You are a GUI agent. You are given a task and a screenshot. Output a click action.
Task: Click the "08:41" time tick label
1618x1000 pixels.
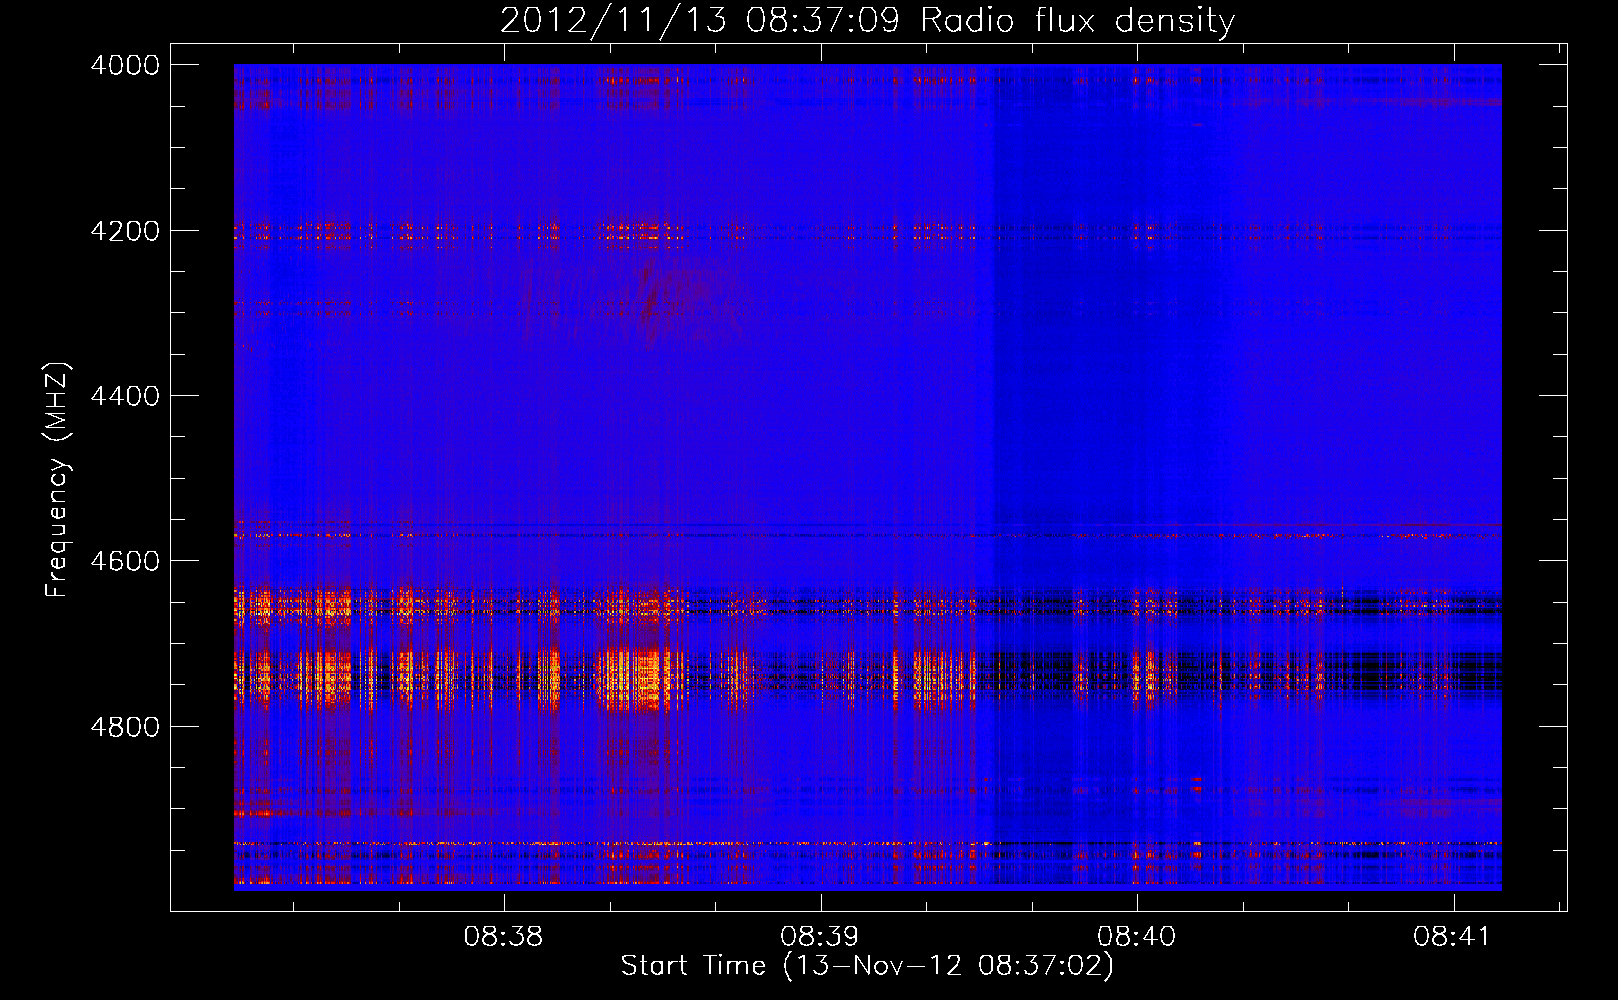coord(1452,937)
